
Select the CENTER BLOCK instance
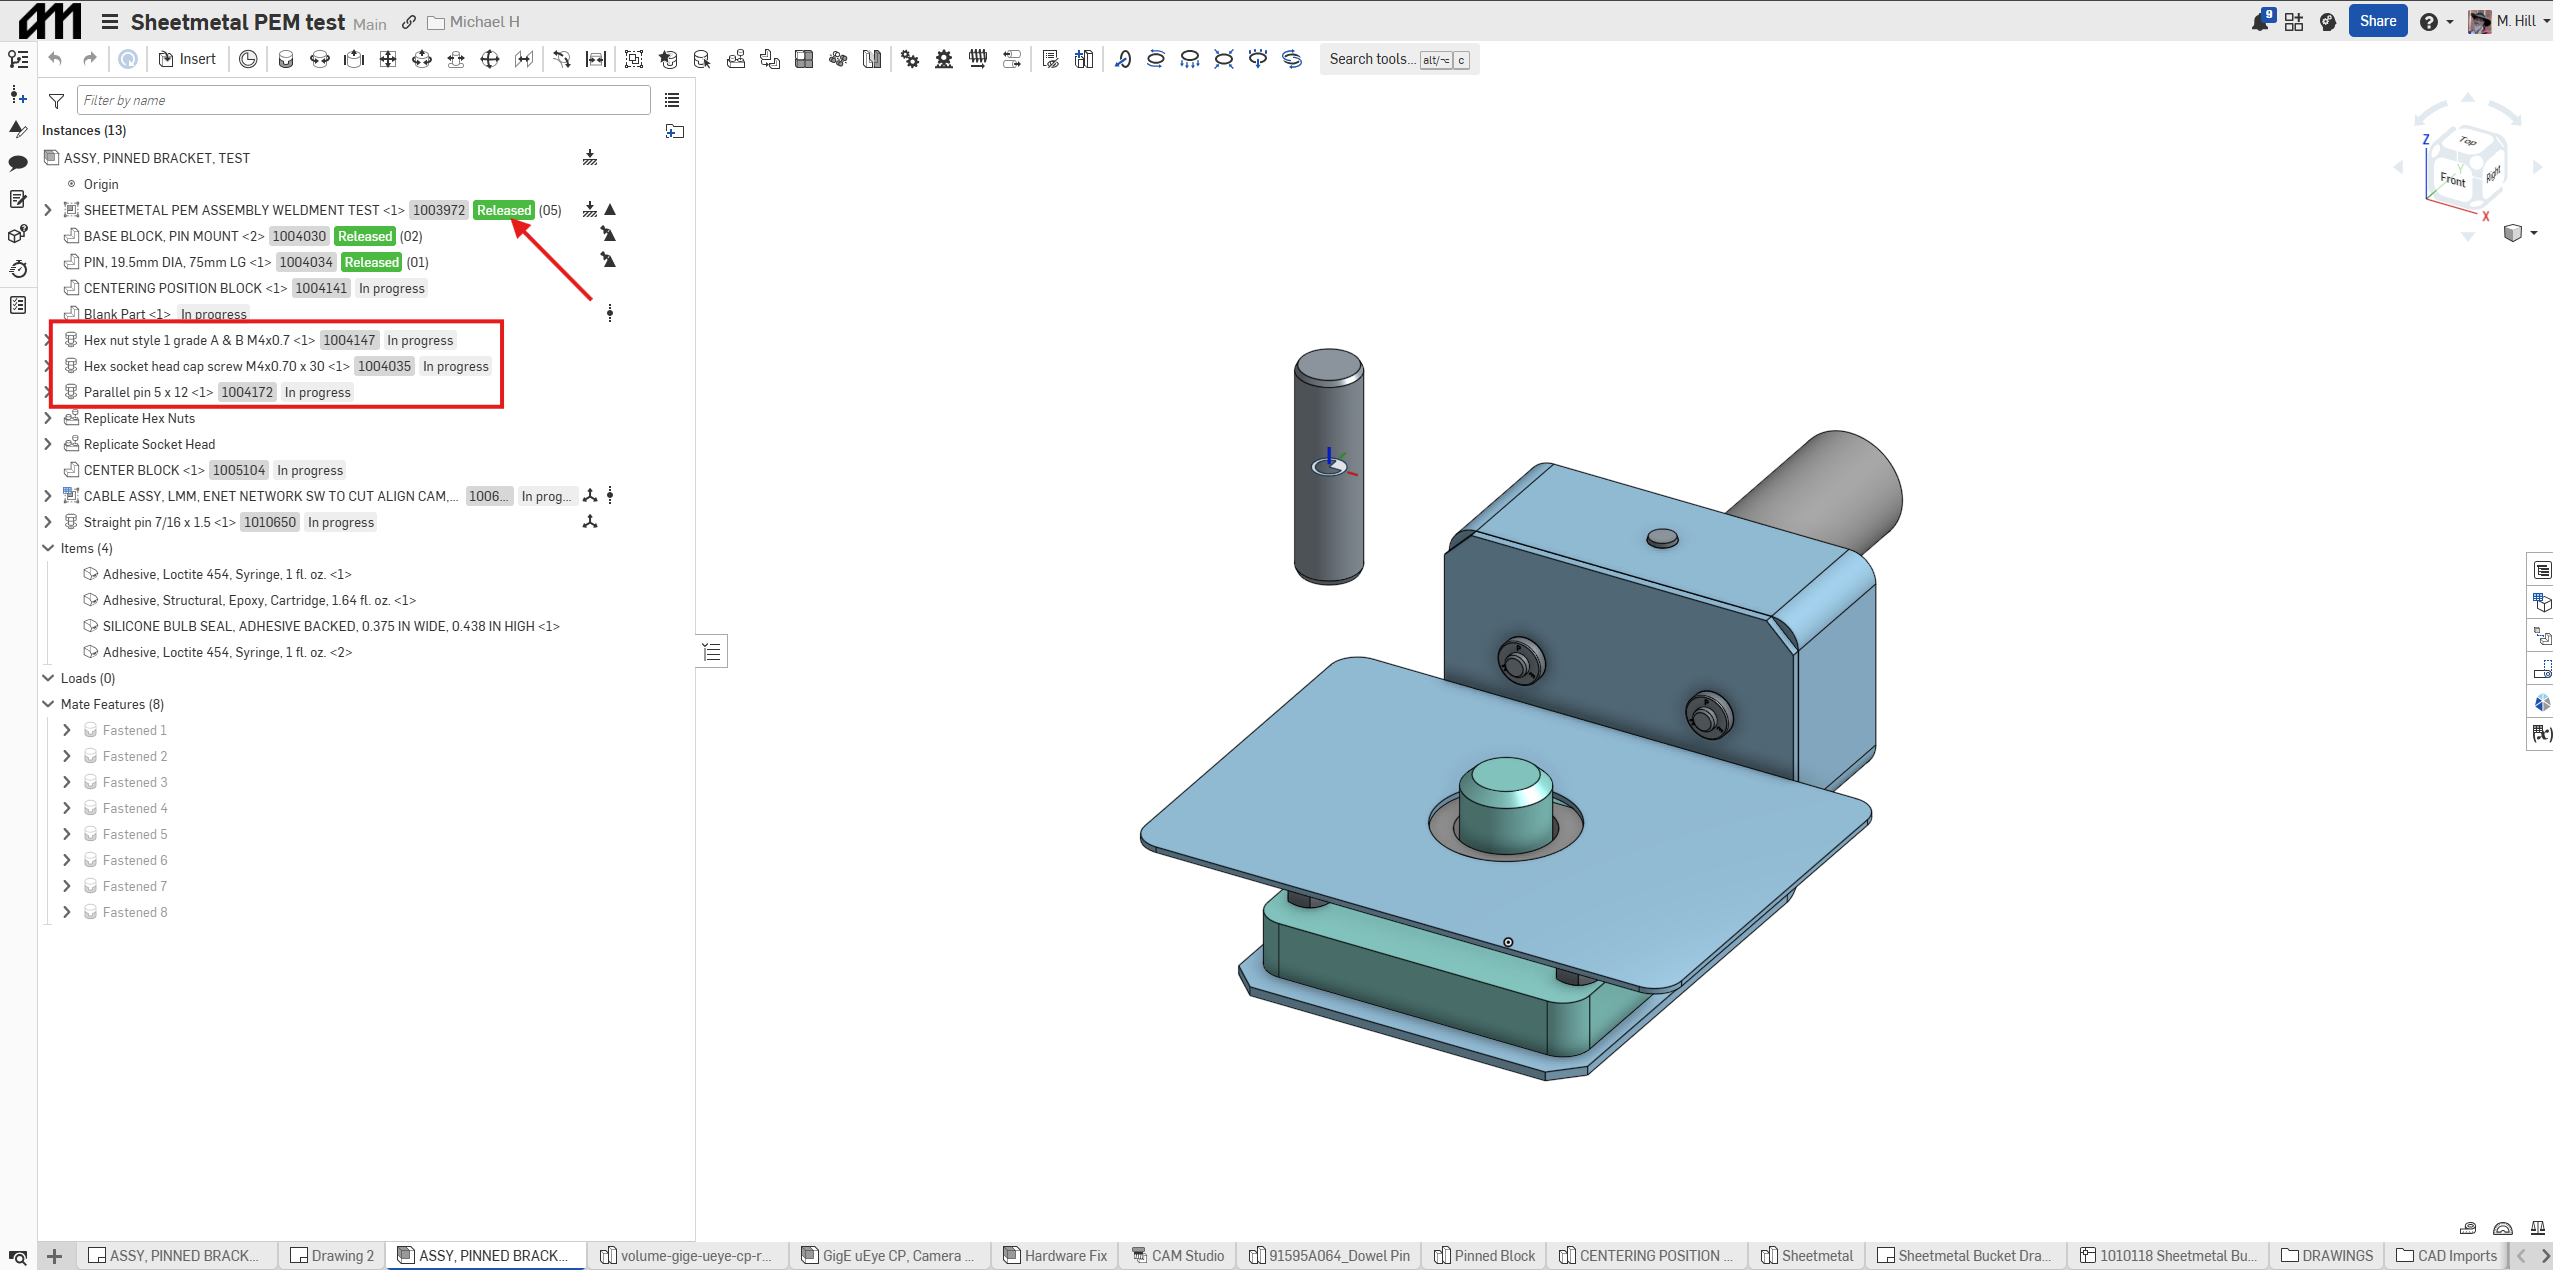(x=131, y=470)
